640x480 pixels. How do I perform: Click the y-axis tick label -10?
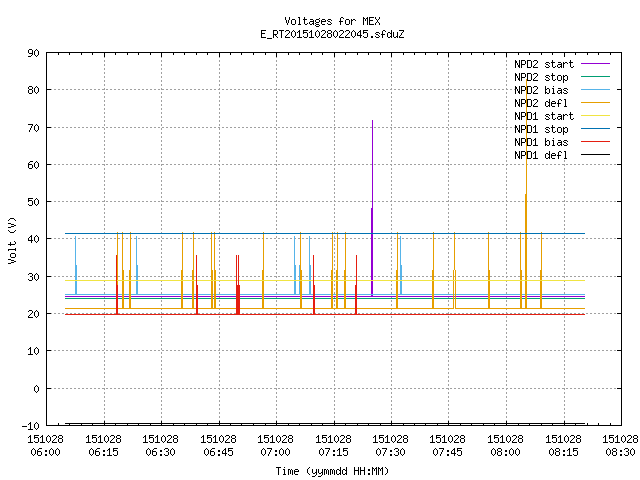pyautogui.click(x=31, y=426)
